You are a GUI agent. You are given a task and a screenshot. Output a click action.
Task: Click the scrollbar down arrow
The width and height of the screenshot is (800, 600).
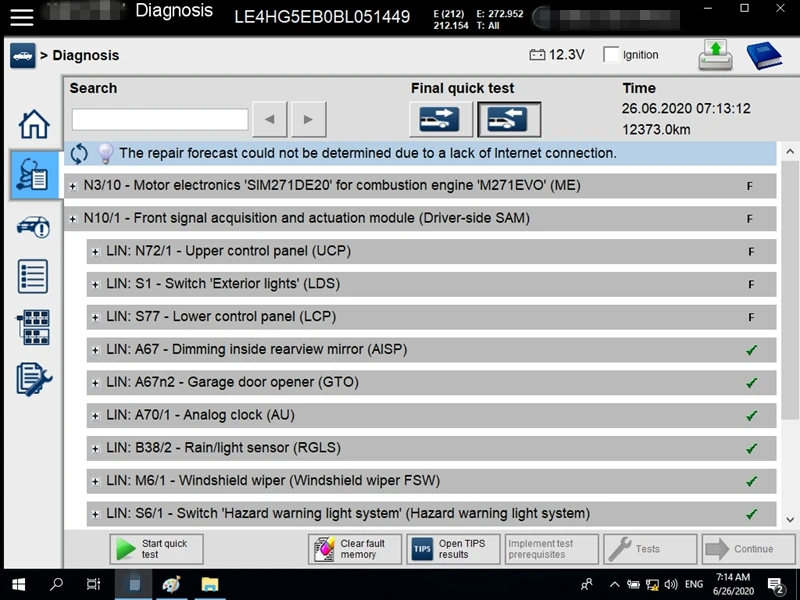click(790, 520)
